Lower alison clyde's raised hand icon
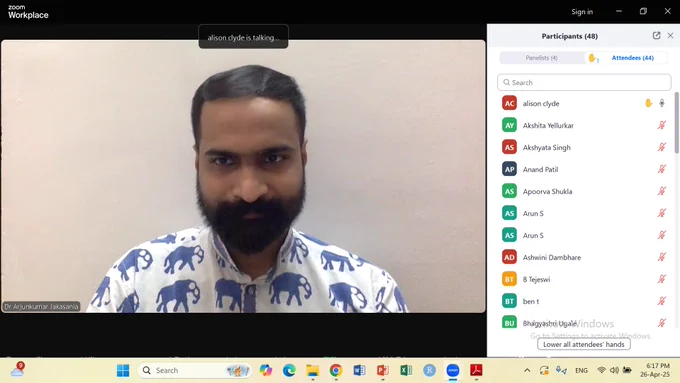Image resolution: width=680 pixels, height=383 pixels. (x=648, y=103)
